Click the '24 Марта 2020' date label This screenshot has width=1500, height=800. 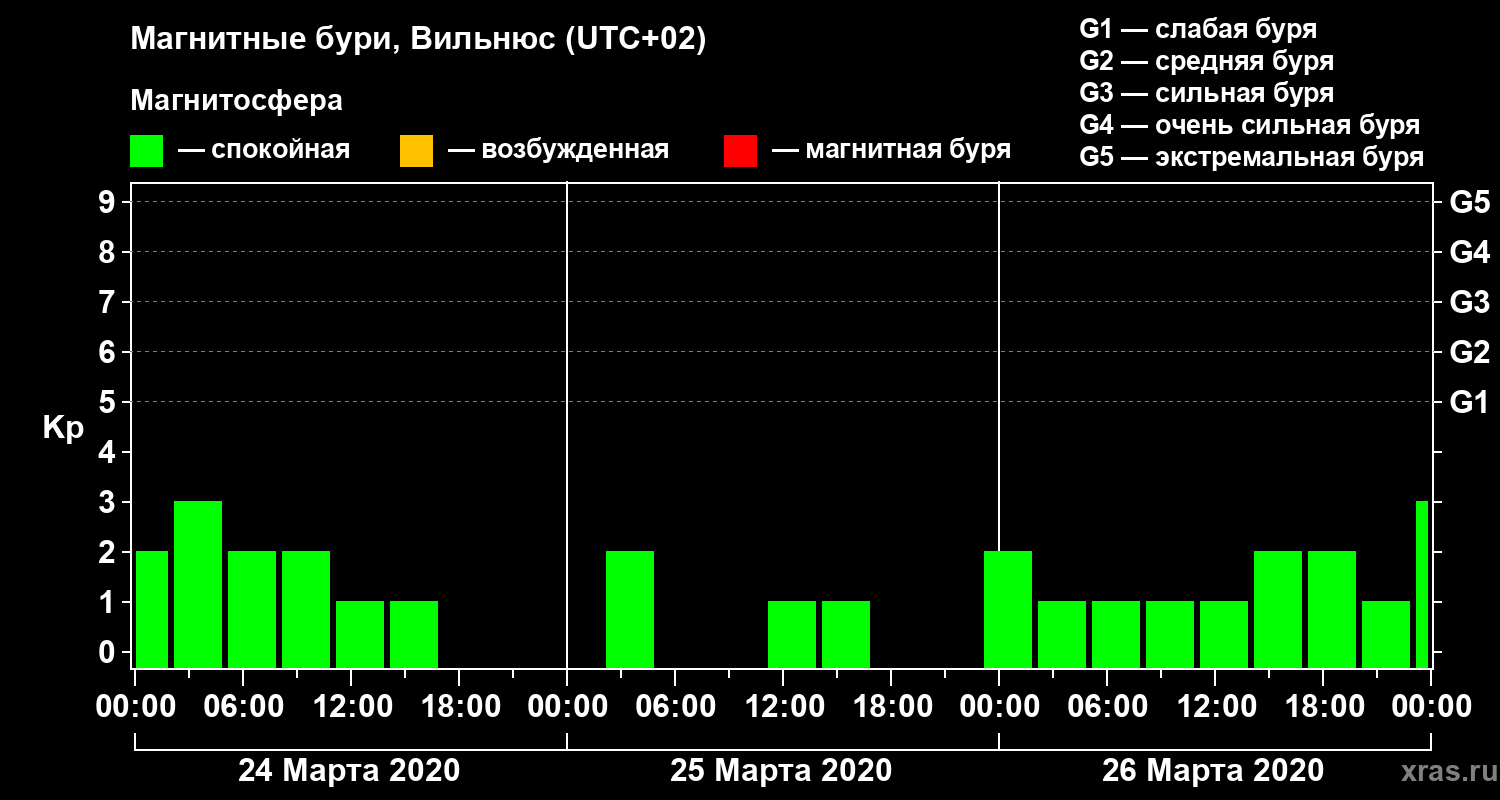pos(349,771)
